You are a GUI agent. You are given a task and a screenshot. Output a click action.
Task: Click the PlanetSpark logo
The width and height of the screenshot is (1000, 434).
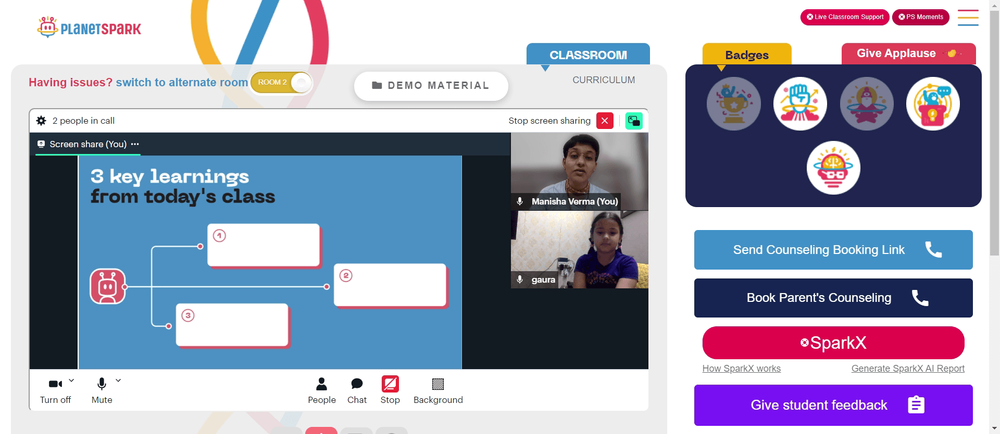(89, 27)
